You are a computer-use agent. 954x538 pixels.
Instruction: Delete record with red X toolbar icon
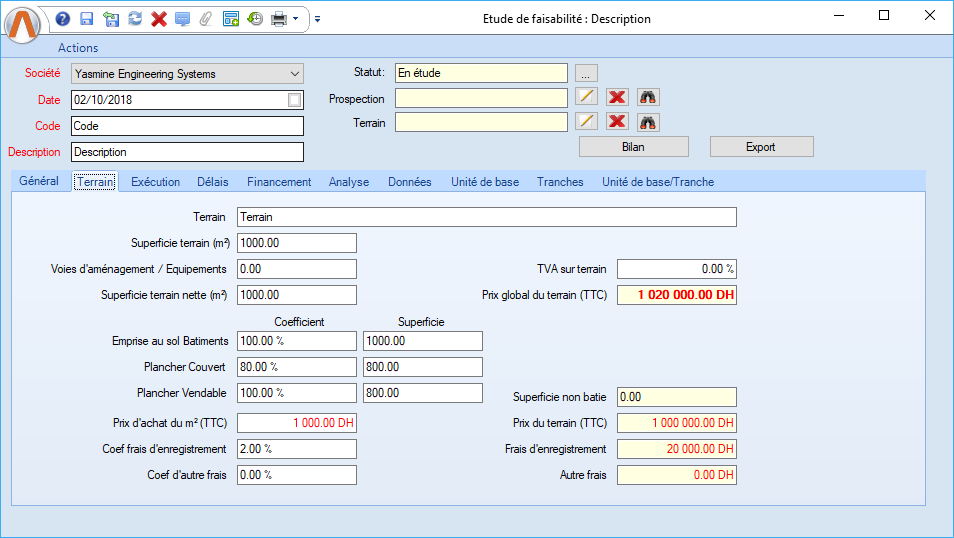(159, 19)
